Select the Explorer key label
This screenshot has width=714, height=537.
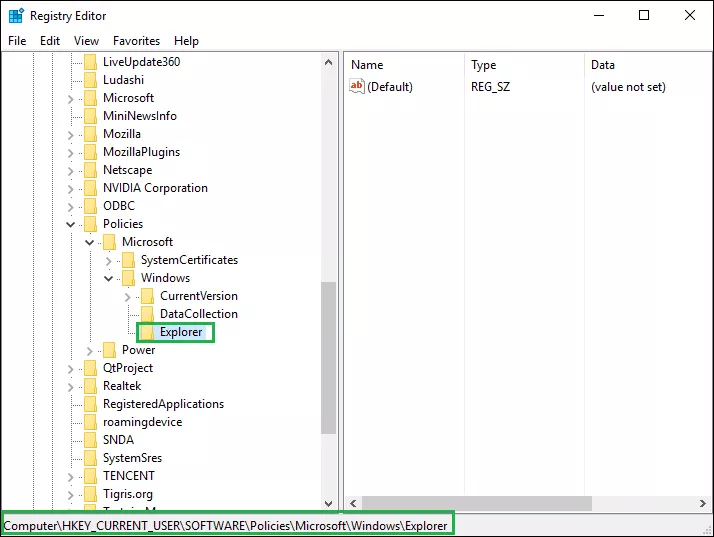(x=181, y=332)
